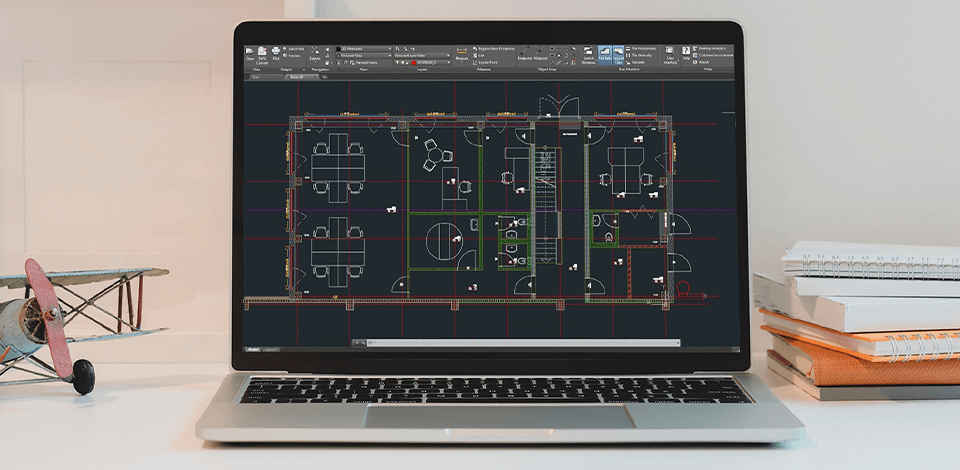This screenshot has width=960, height=470.
Task: Choose Tile Horizontally
Action: (640, 48)
